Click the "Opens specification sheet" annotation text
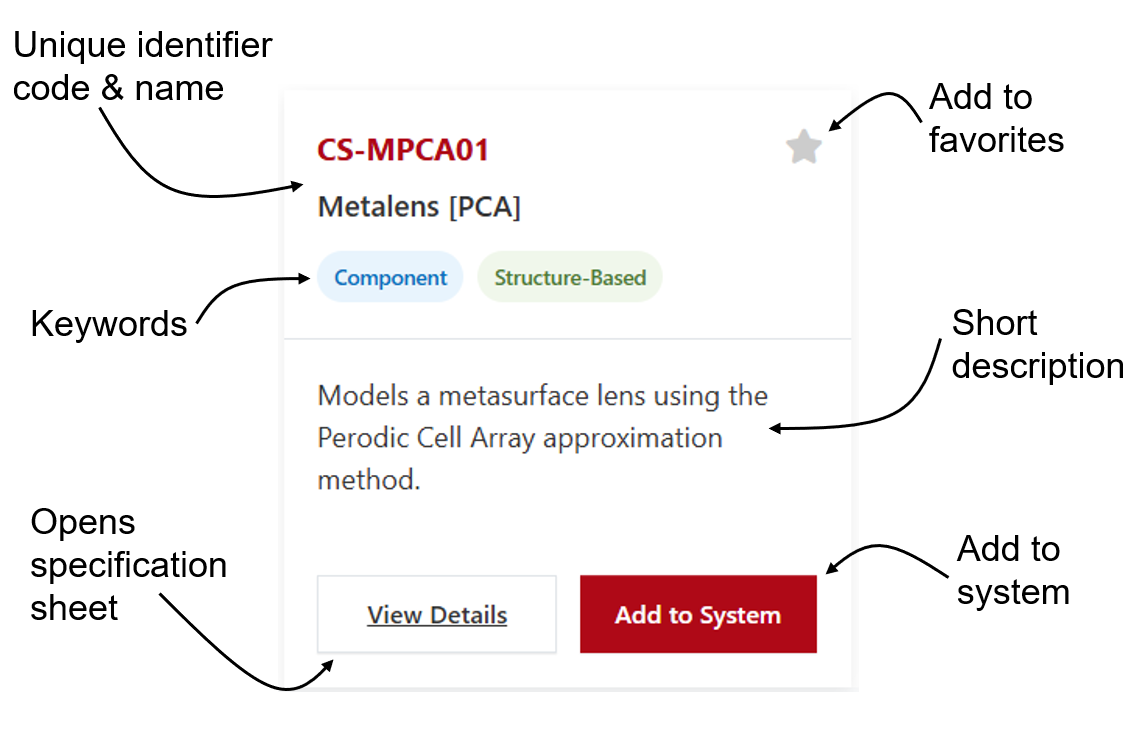1146x740 pixels. point(128,564)
